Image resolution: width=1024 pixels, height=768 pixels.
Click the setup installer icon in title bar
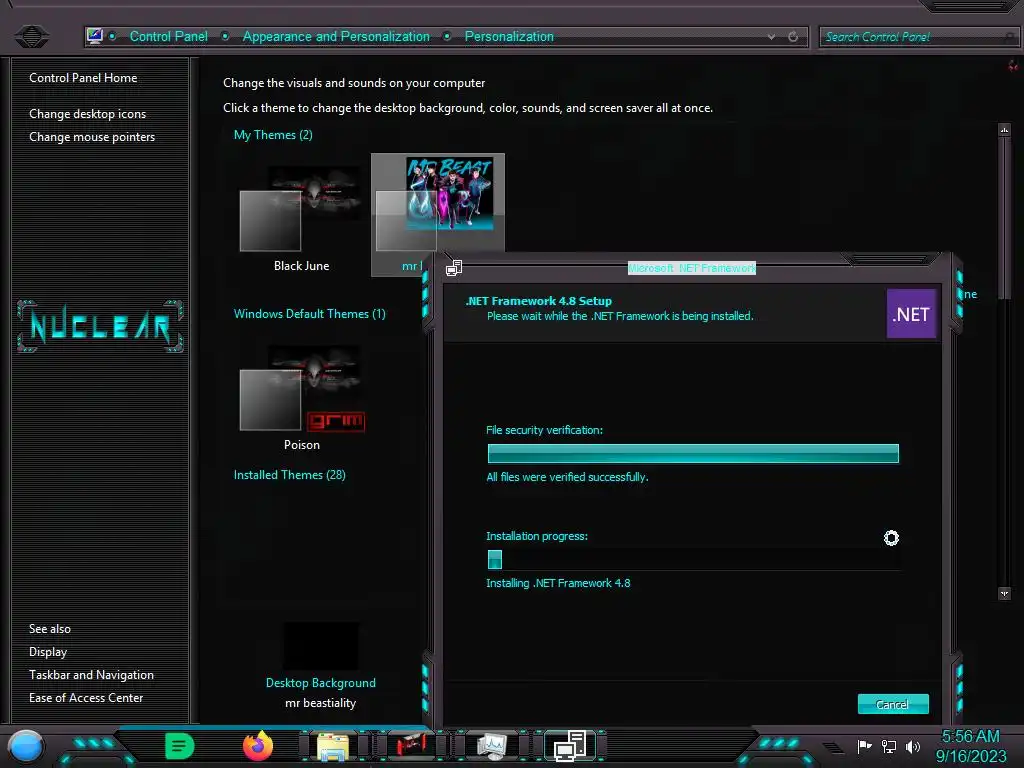[454, 268]
